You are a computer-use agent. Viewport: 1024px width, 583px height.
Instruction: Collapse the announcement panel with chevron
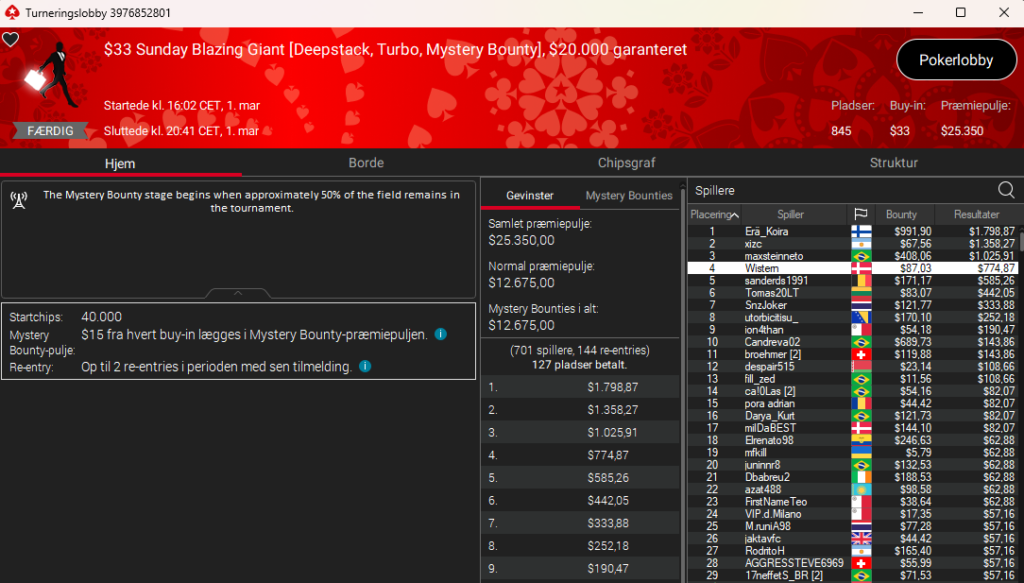[238, 293]
